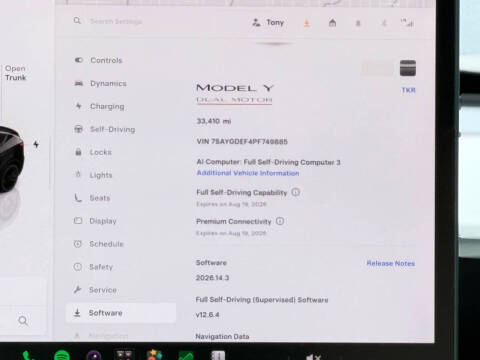Image resolution: width=480 pixels, height=360 pixels.
Task: Open Display settings
Action: click(x=95, y=221)
